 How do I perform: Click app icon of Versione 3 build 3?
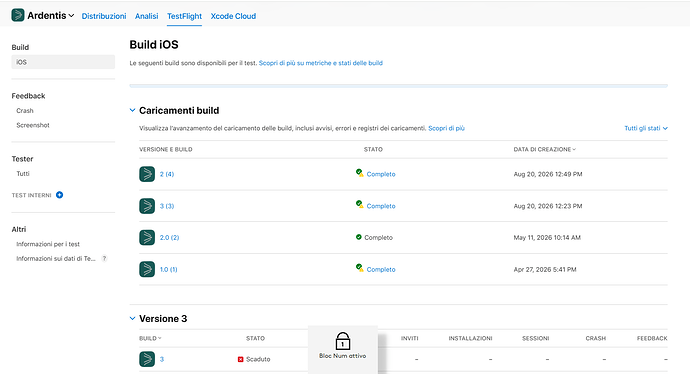pyautogui.click(x=147, y=359)
